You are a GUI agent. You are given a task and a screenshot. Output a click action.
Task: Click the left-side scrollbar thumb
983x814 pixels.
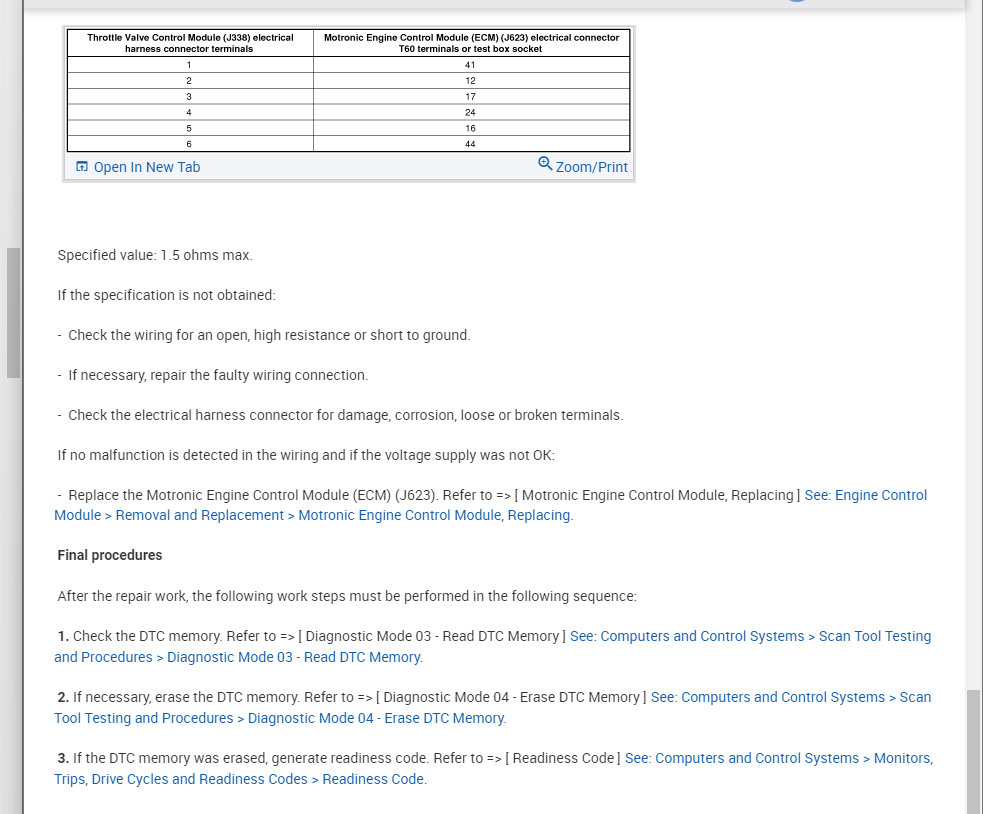point(13,312)
